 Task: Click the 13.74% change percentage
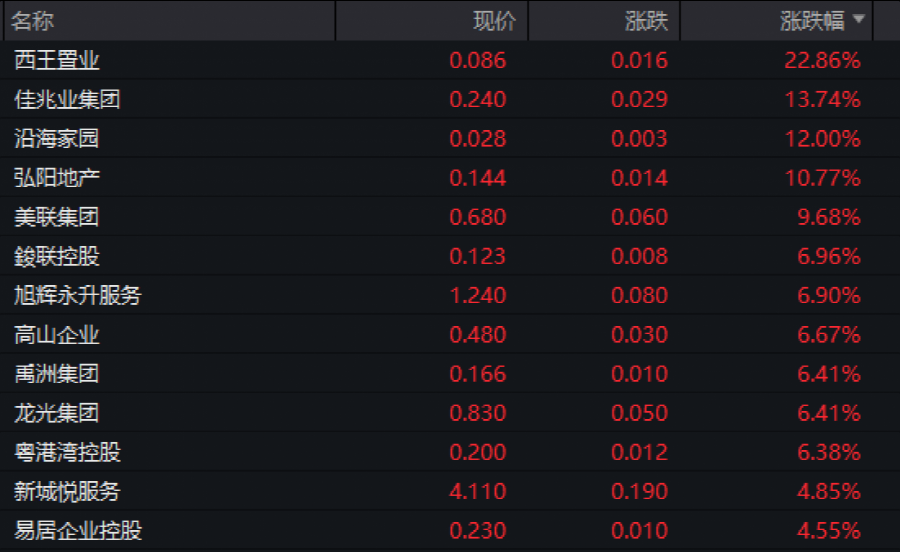pyautogui.click(x=823, y=99)
